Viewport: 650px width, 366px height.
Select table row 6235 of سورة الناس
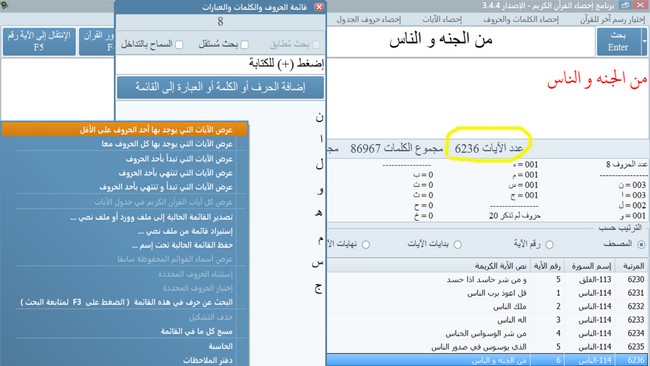pyautogui.click(x=488, y=347)
